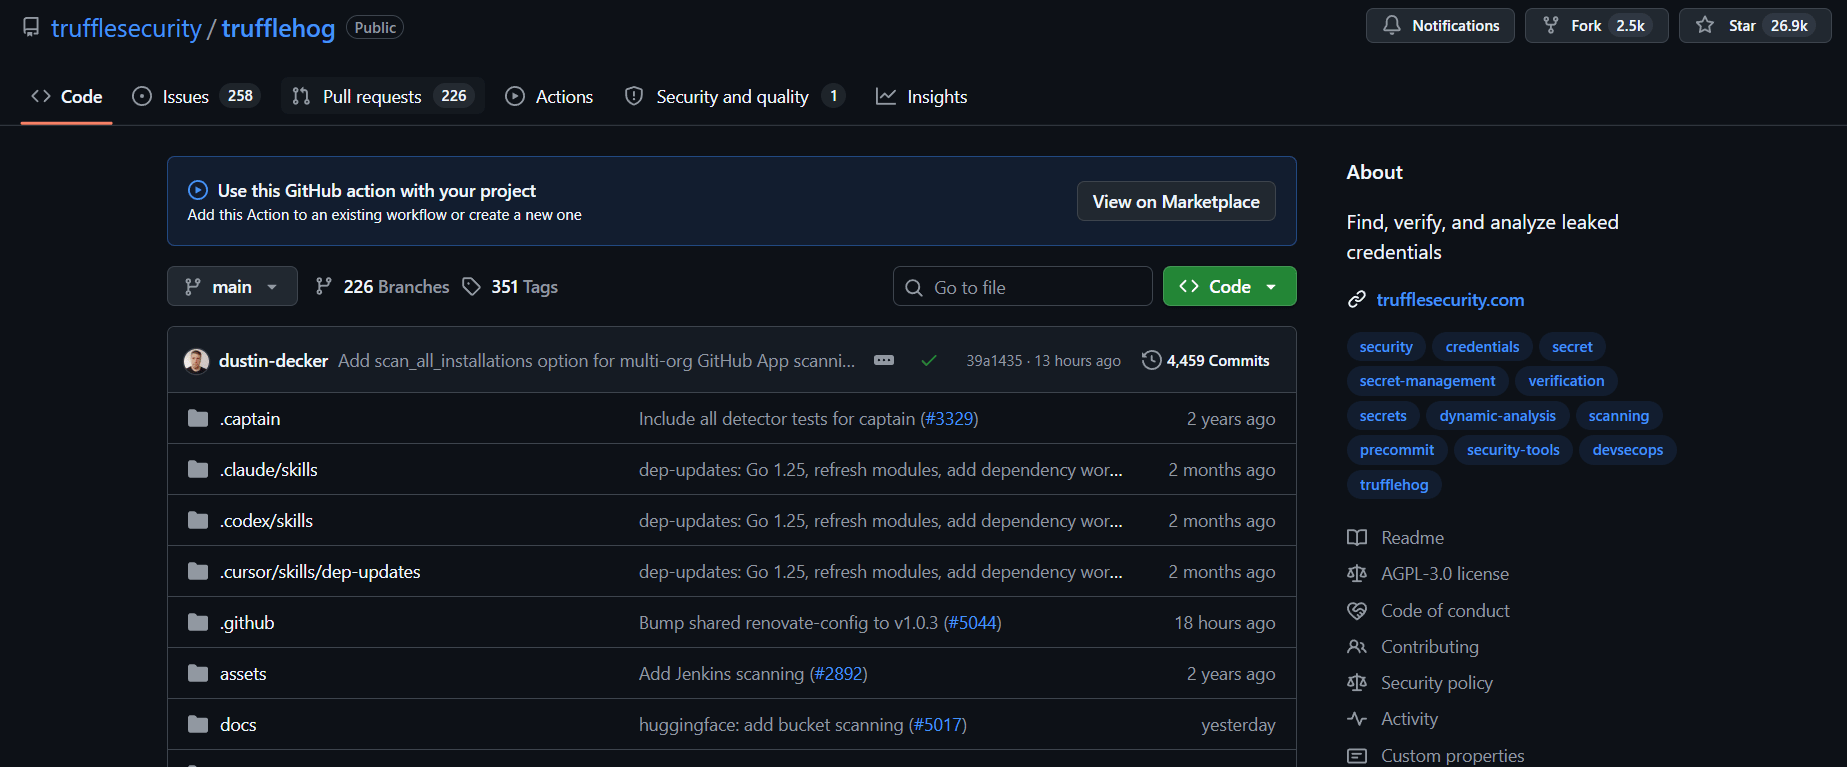Expand the main branch selector dropdown
1847x767 pixels.
pyautogui.click(x=232, y=286)
